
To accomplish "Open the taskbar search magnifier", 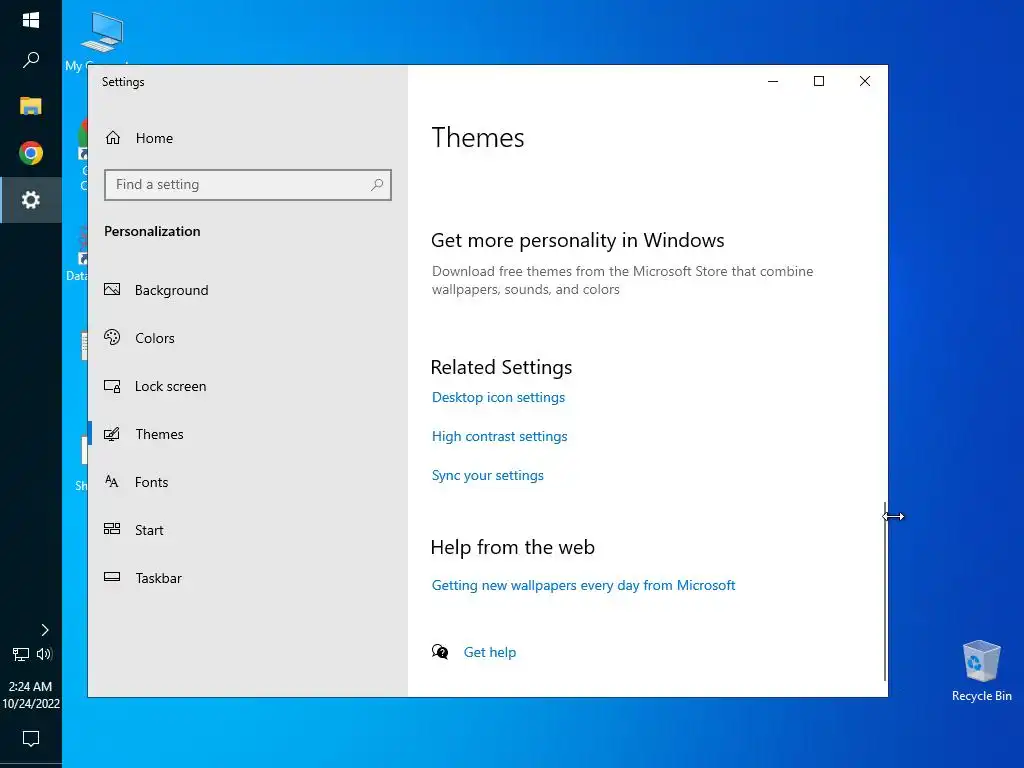I will pos(31,60).
